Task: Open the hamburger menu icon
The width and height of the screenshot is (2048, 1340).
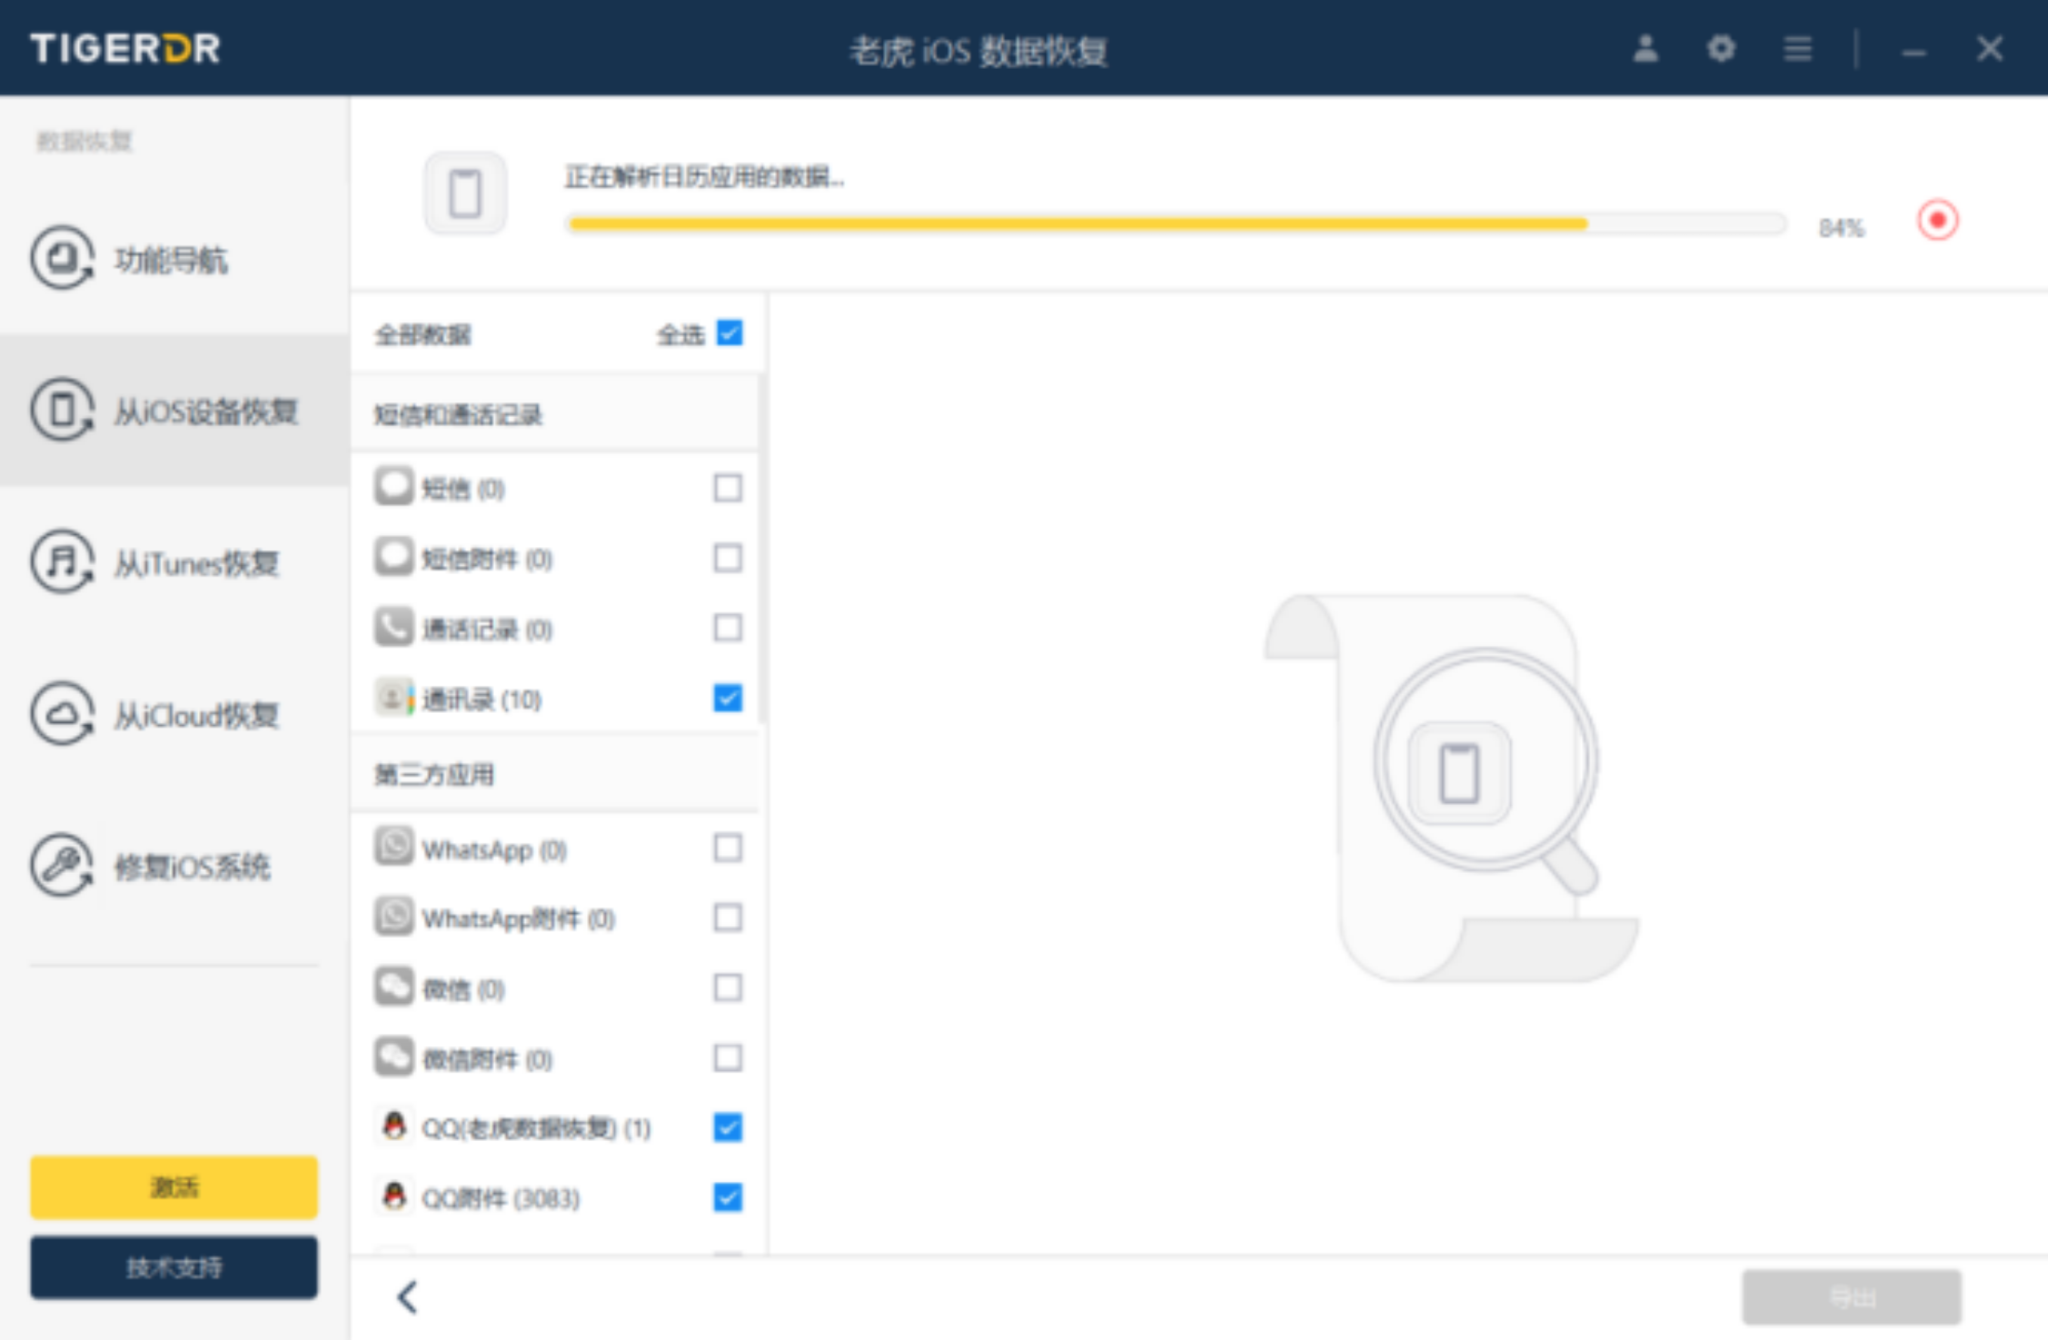Action: coord(1797,48)
